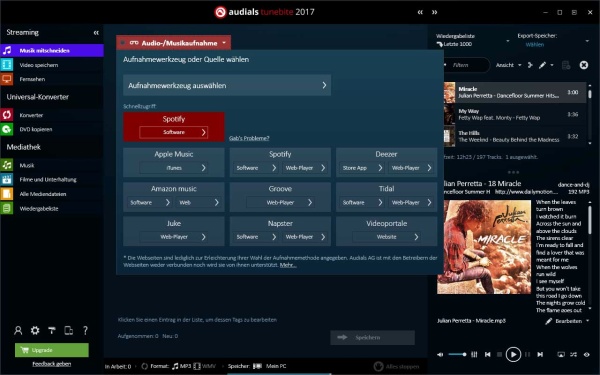Skip to next track in player

[540, 354]
